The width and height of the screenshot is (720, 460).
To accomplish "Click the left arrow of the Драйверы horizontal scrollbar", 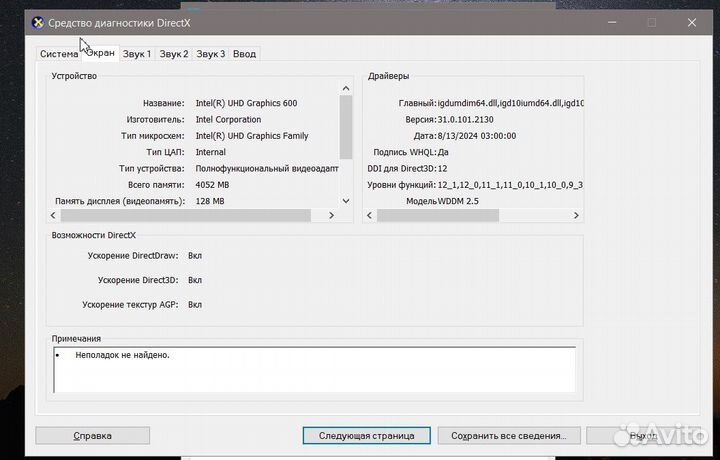I will tap(369, 215).
